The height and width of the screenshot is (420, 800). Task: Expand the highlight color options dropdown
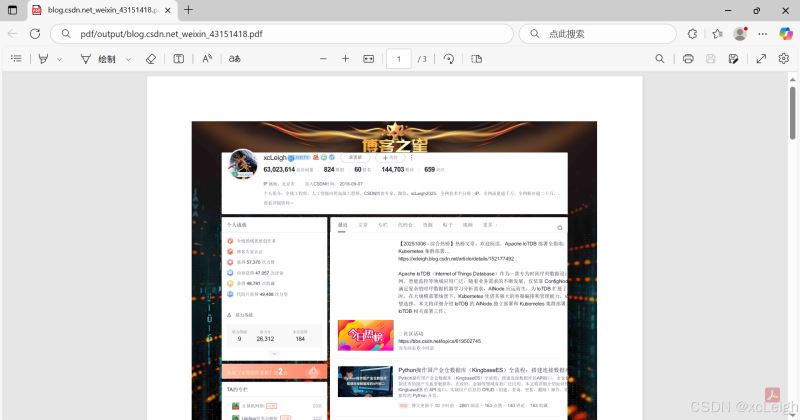59,59
